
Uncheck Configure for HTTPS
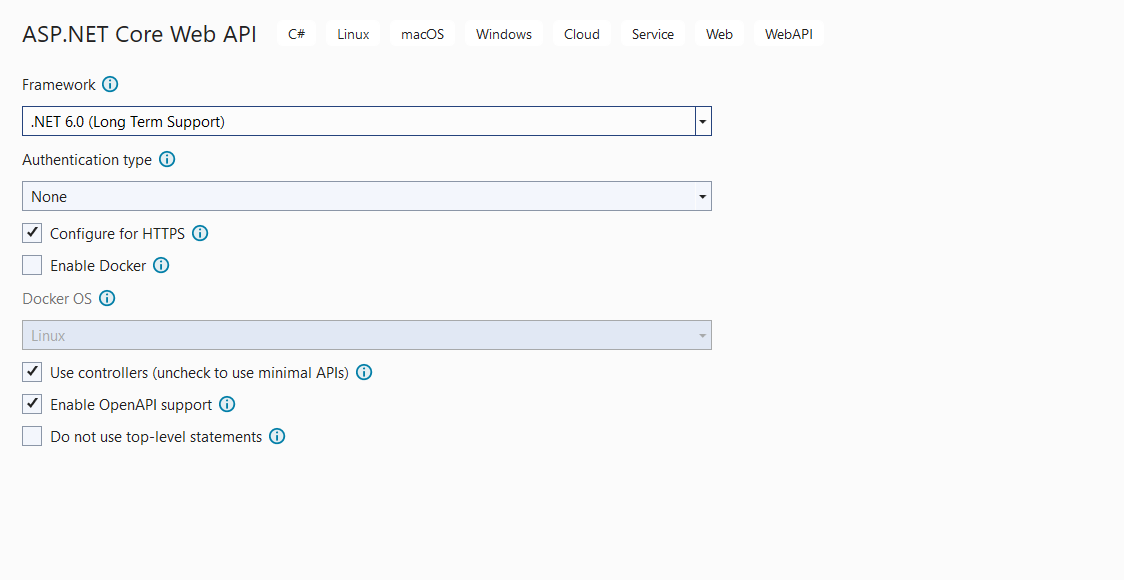point(31,232)
